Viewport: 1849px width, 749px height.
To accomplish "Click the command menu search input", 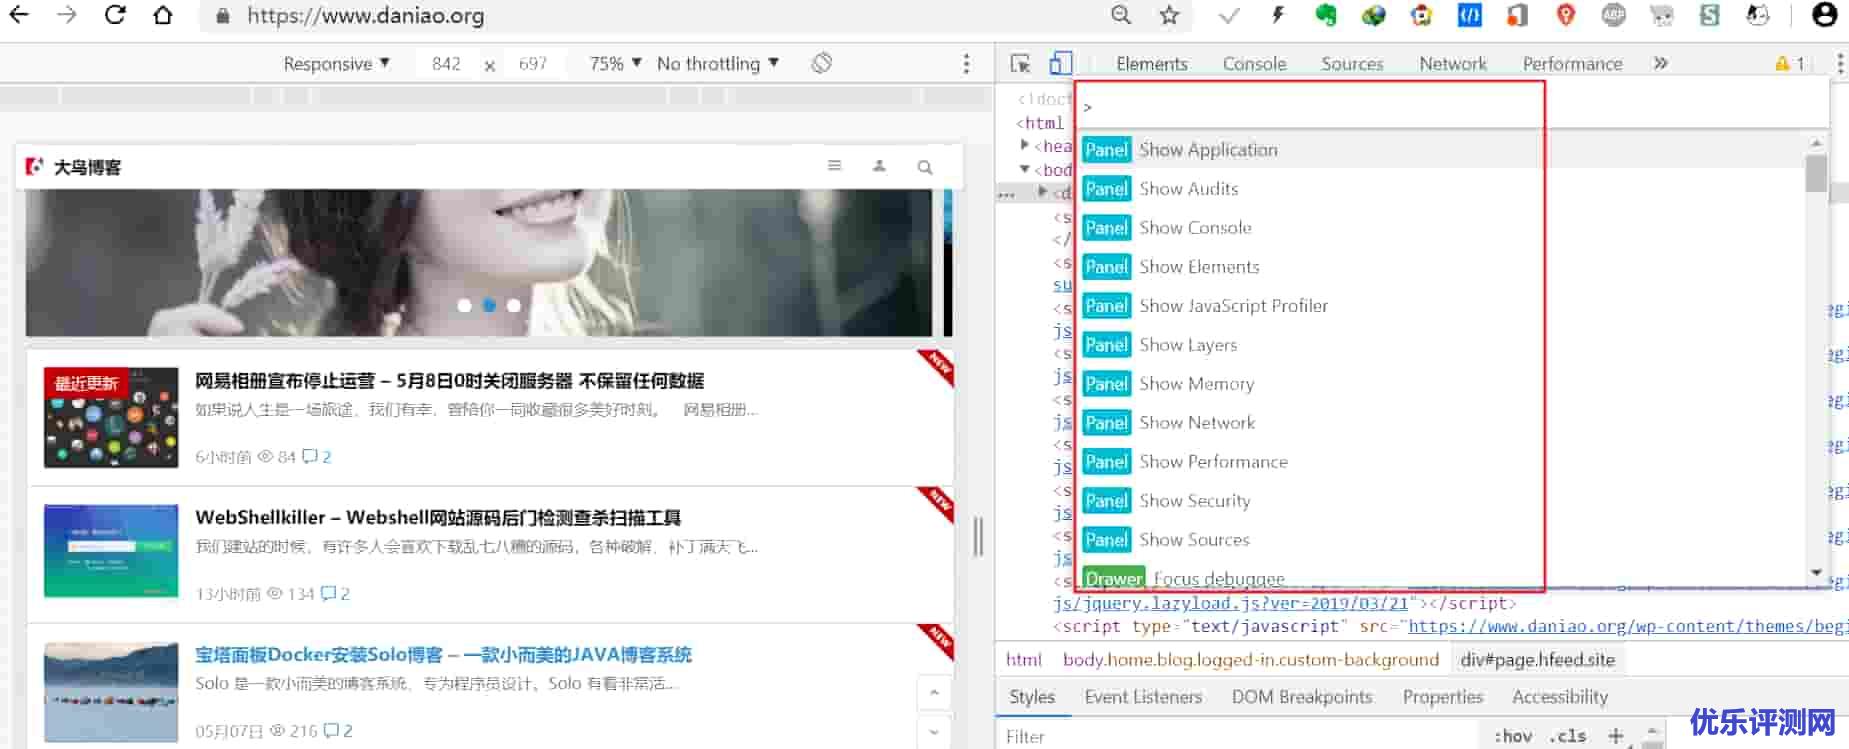I will 1453,106.
